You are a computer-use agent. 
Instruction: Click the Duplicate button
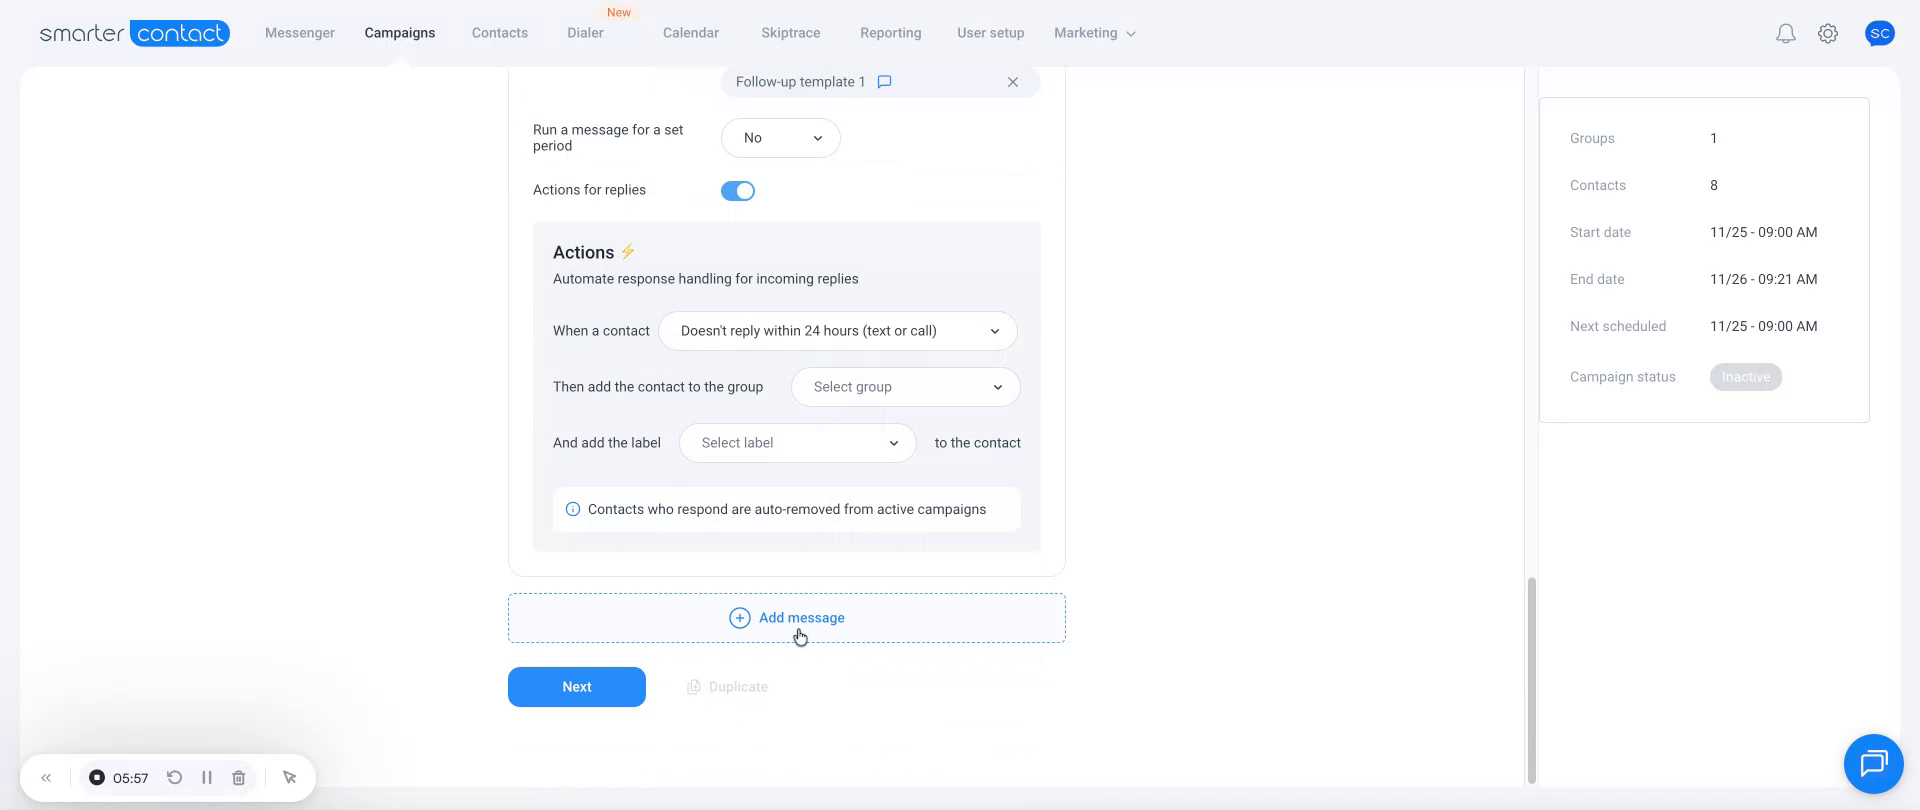point(727,687)
